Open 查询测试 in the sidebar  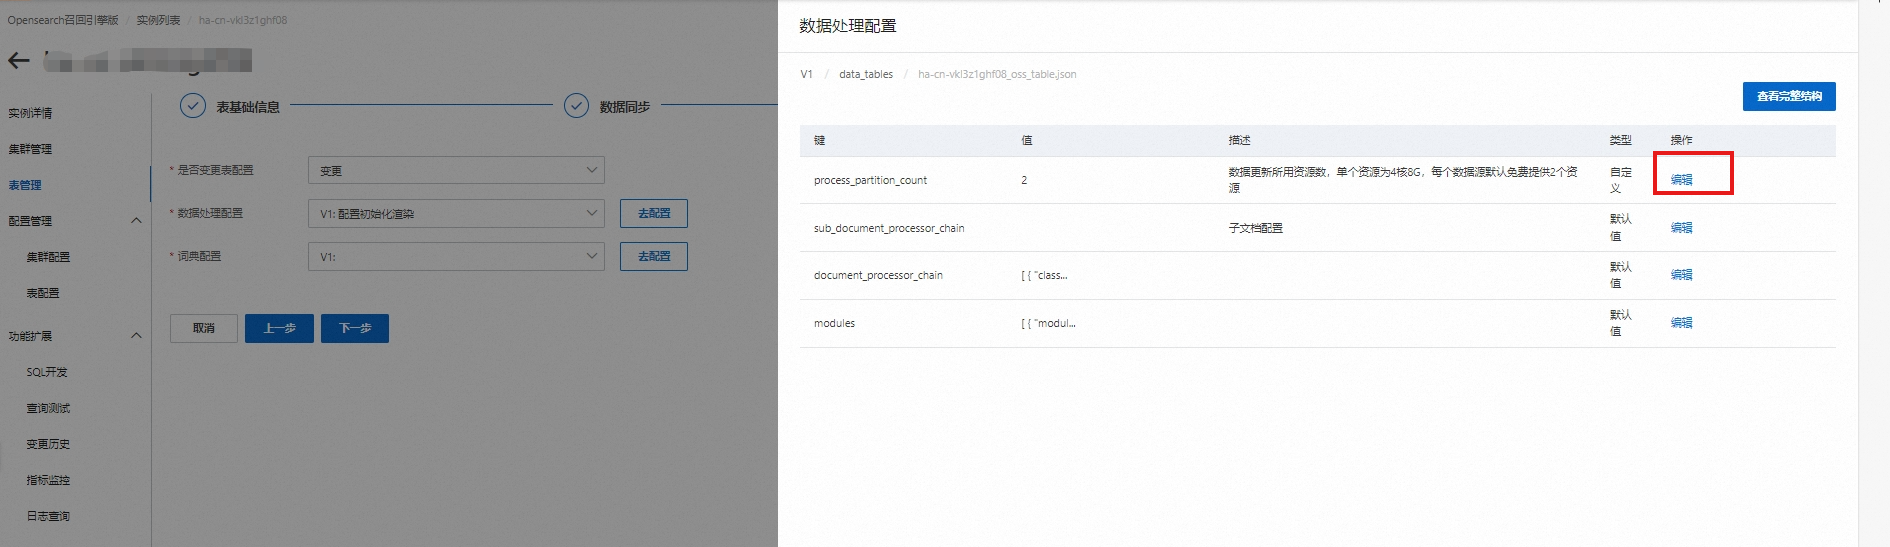click(49, 408)
